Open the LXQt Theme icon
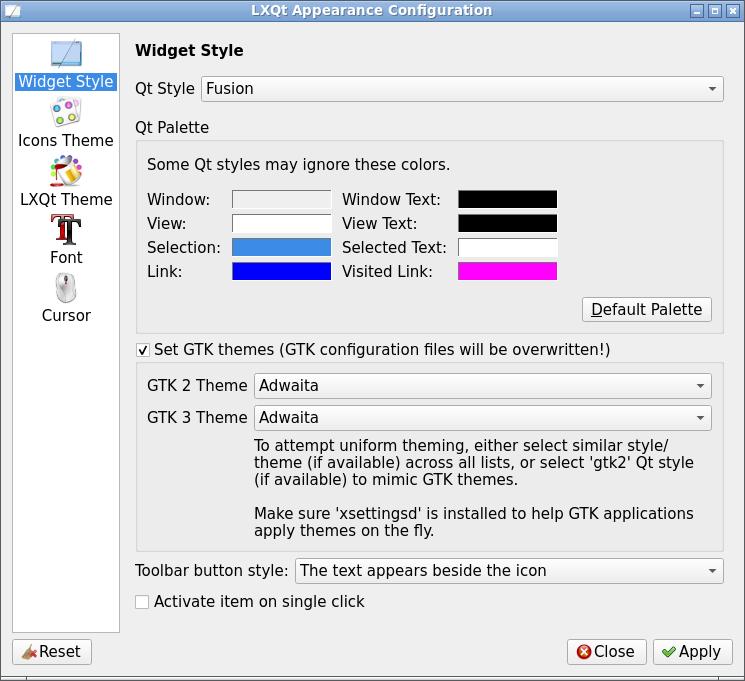Screen dimensions: 745x681 [x=66, y=172]
